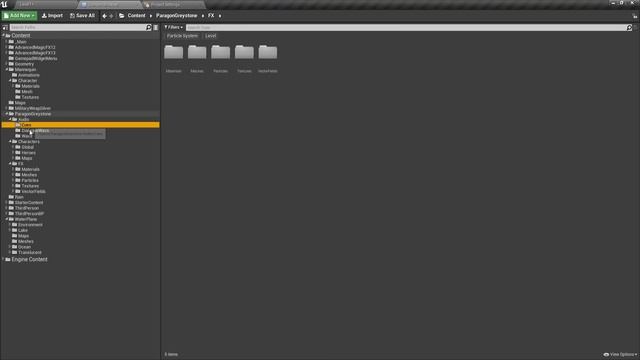Expand the Engine Content tree

[4, 259]
